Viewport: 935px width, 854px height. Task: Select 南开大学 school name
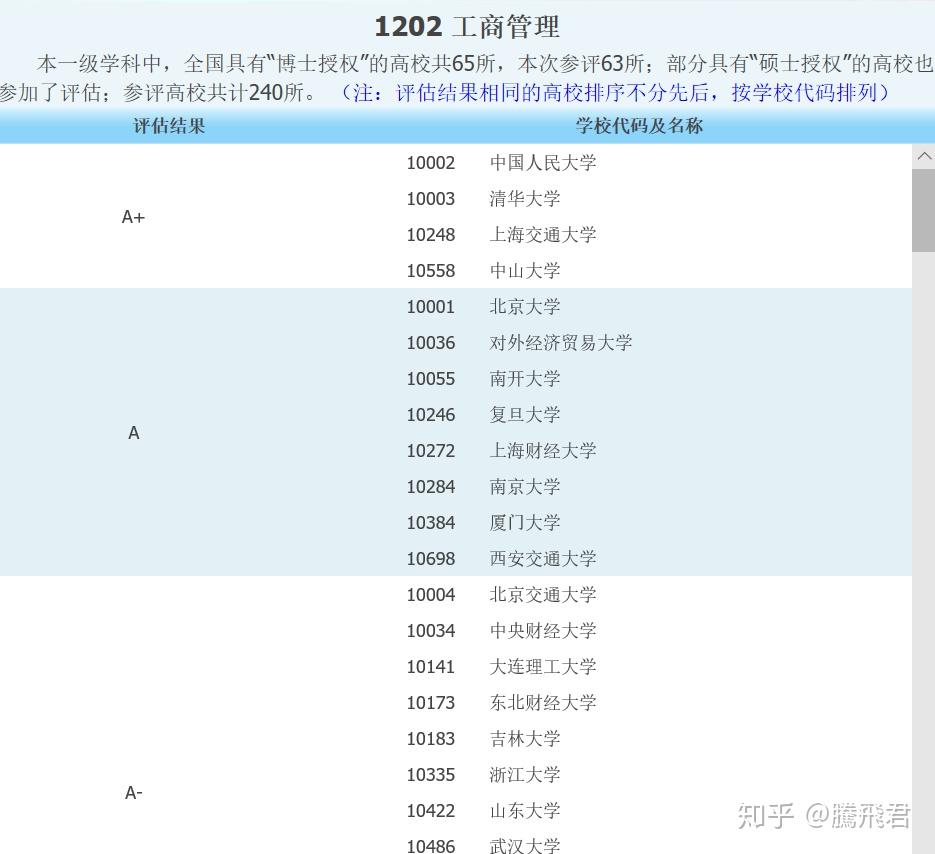pos(525,378)
